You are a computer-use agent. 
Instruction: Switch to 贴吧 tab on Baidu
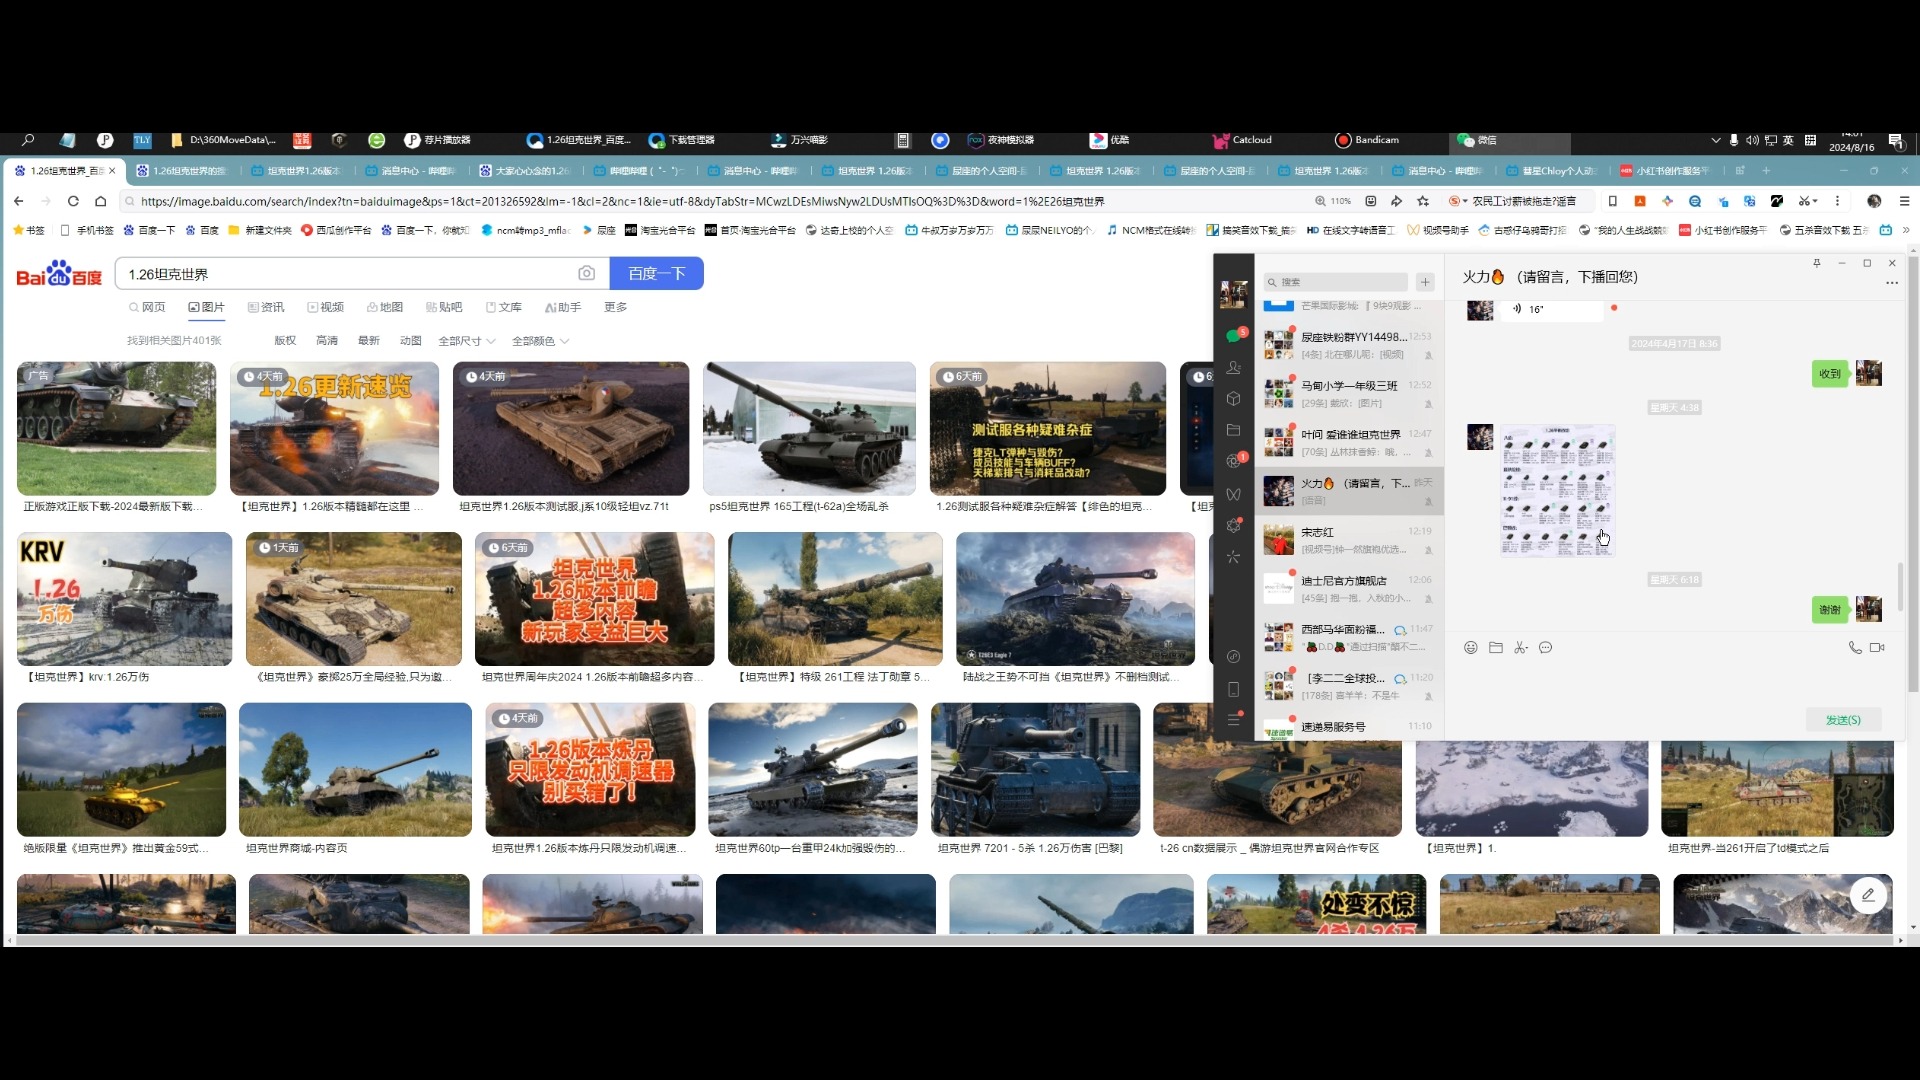coord(444,307)
